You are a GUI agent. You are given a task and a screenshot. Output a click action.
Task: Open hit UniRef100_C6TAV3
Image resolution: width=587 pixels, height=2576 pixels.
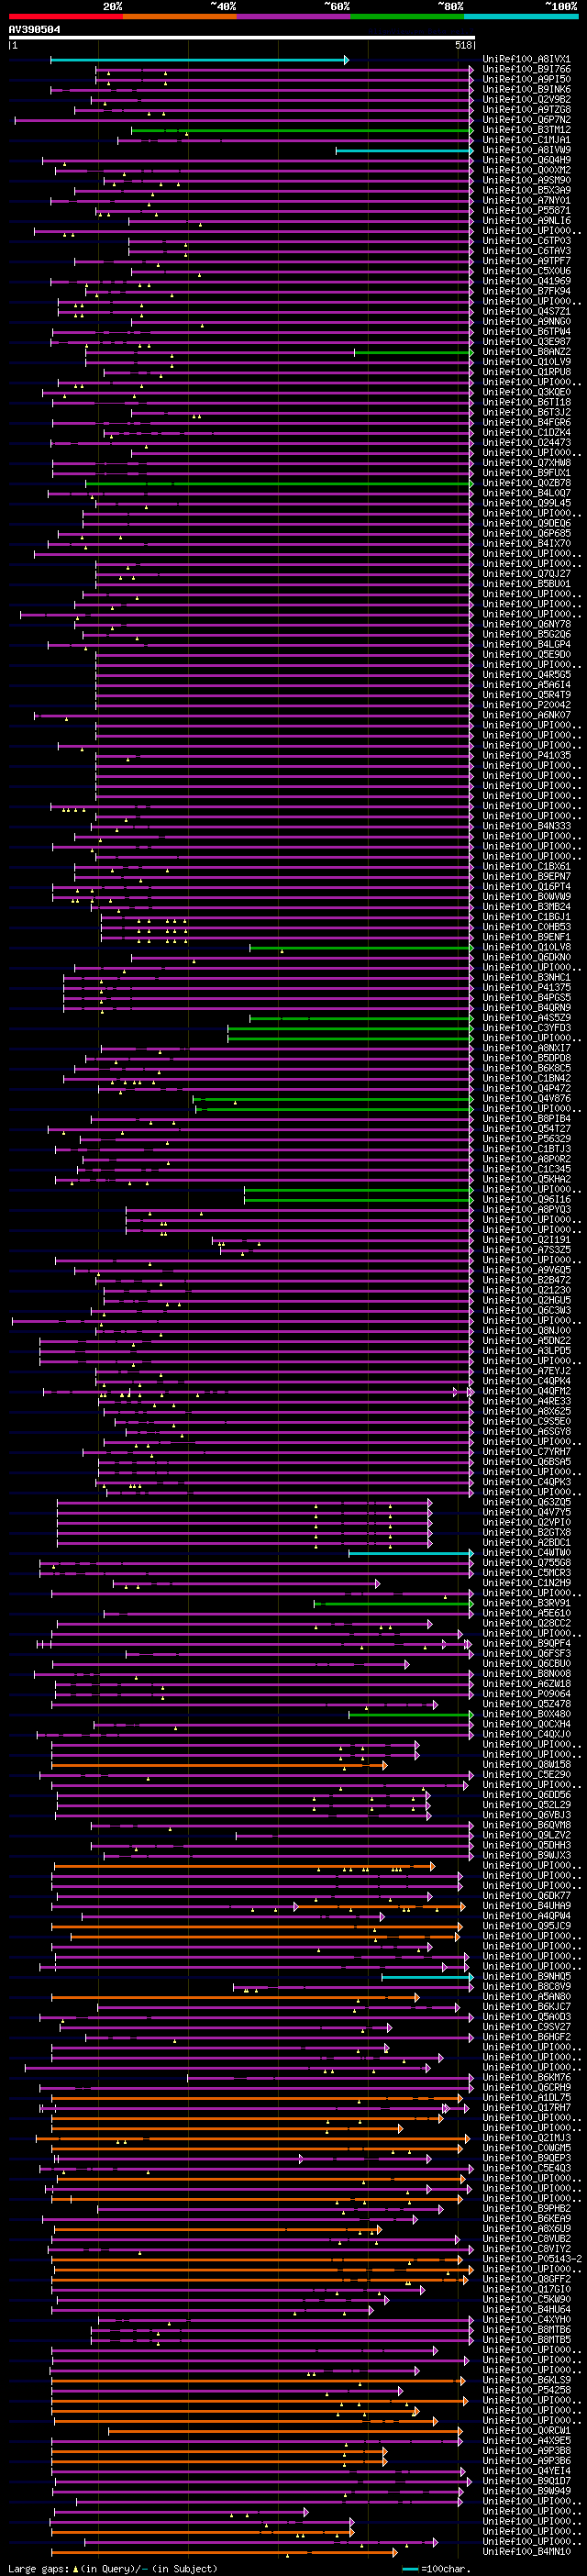(x=526, y=250)
